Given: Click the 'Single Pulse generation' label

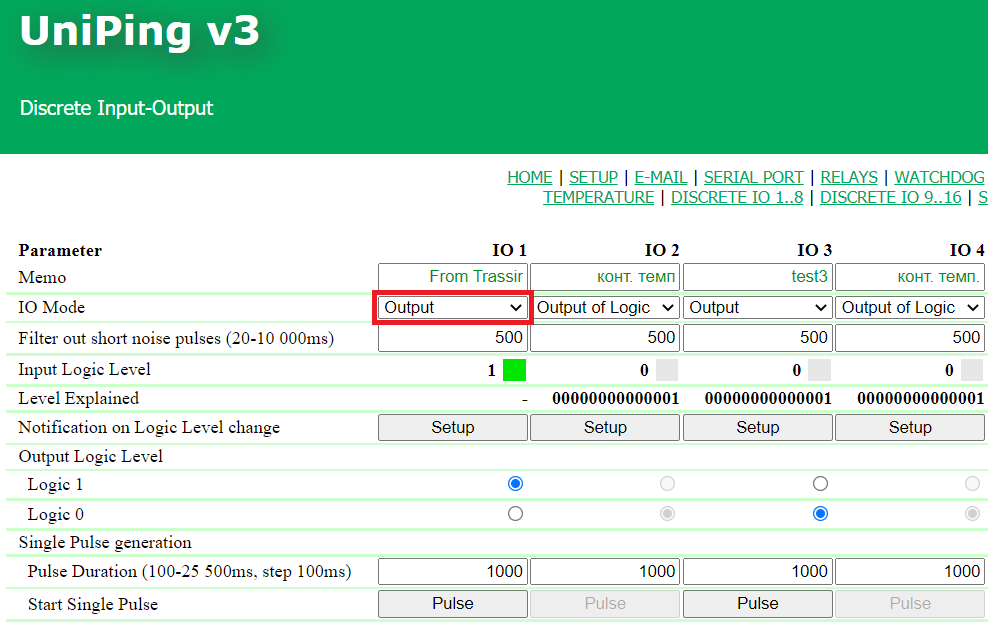Looking at the screenshot, I should pyautogui.click(x=105, y=543).
